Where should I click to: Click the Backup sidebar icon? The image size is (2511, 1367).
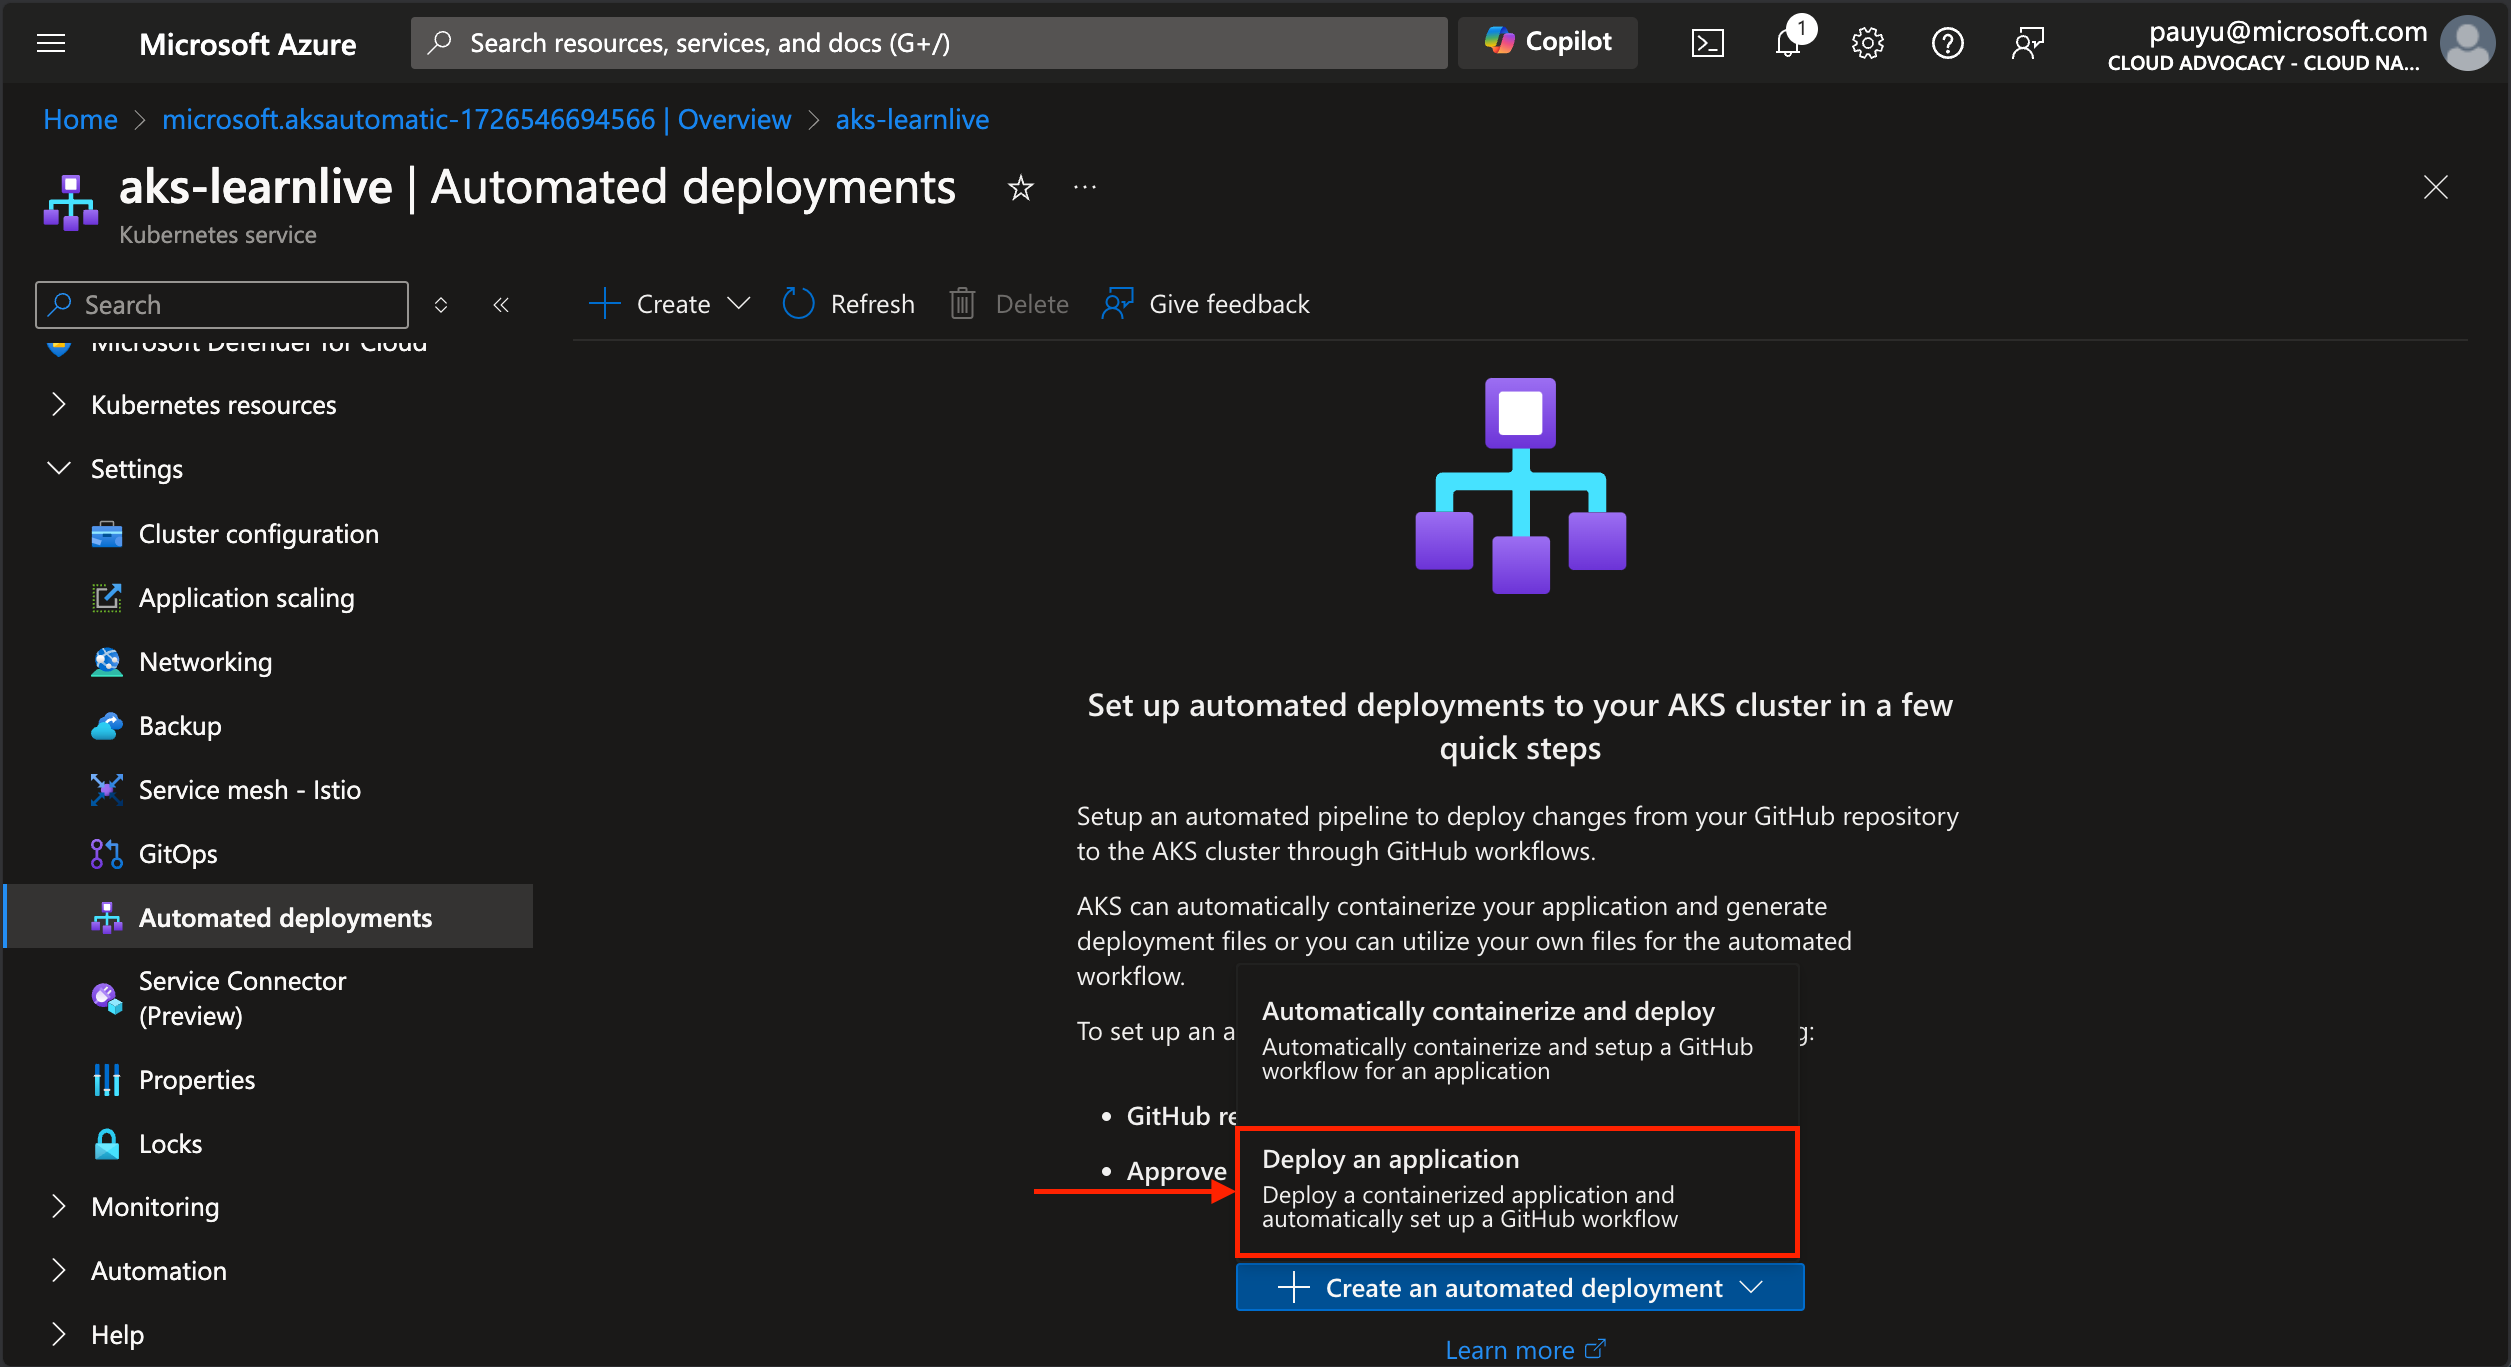(x=106, y=724)
